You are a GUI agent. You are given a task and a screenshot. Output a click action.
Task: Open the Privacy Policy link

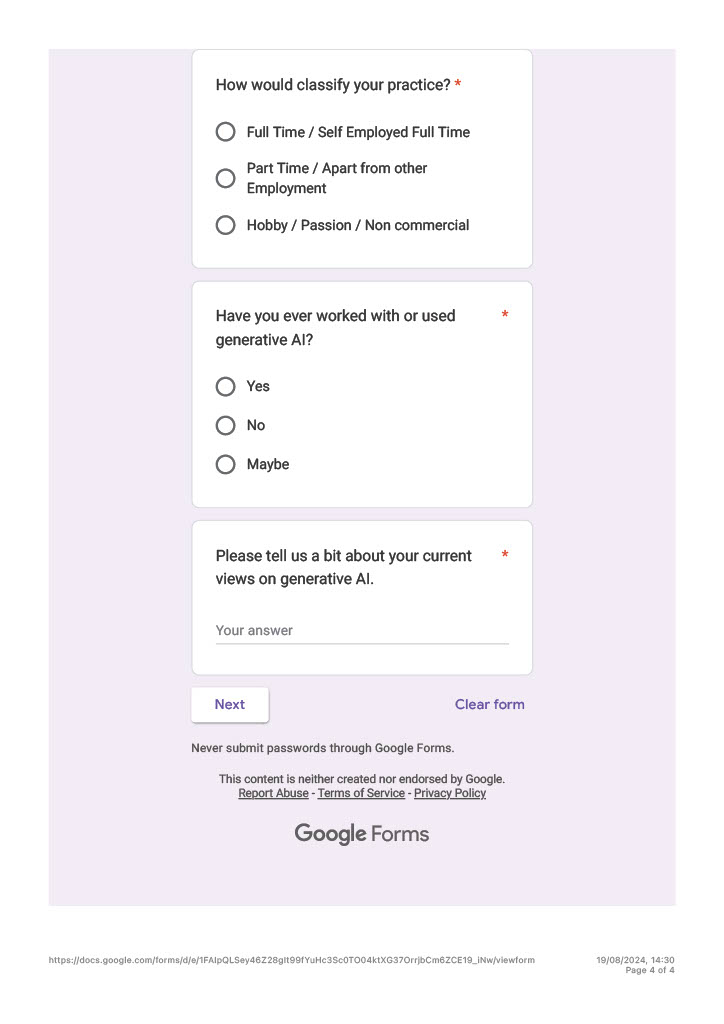[x=450, y=793]
